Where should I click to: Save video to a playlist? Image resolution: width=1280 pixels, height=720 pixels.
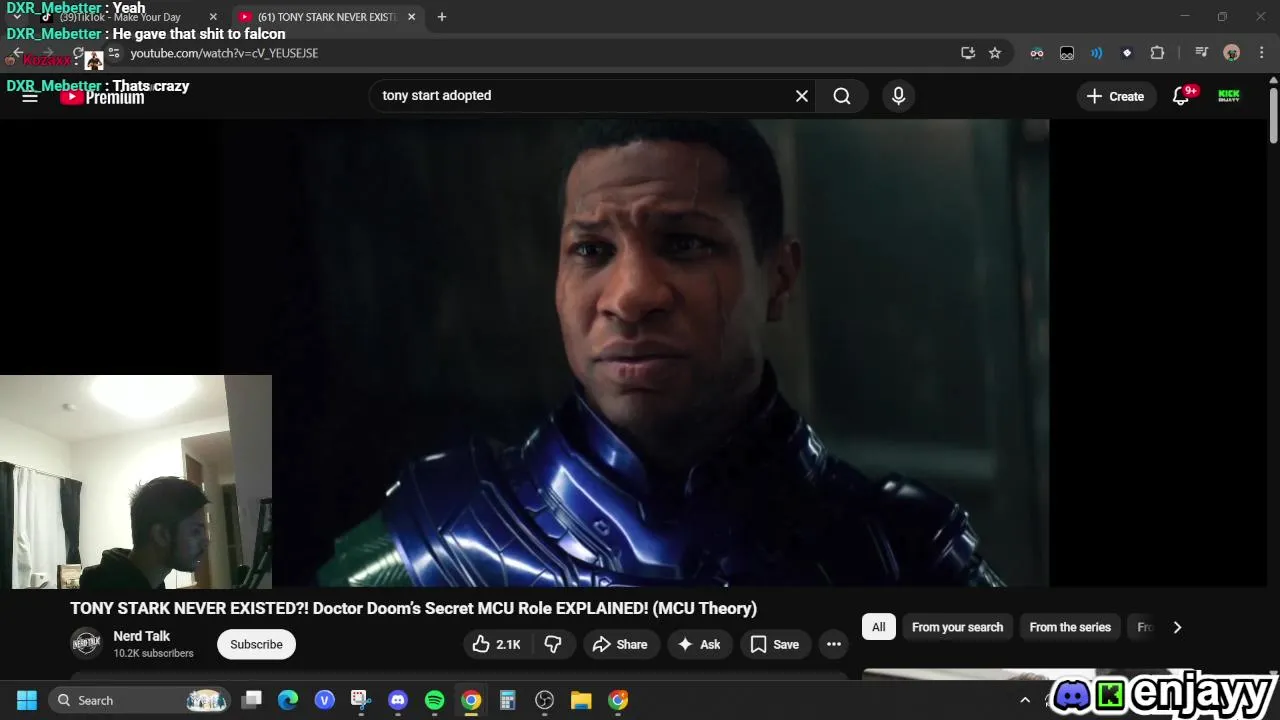coord(775,645)
